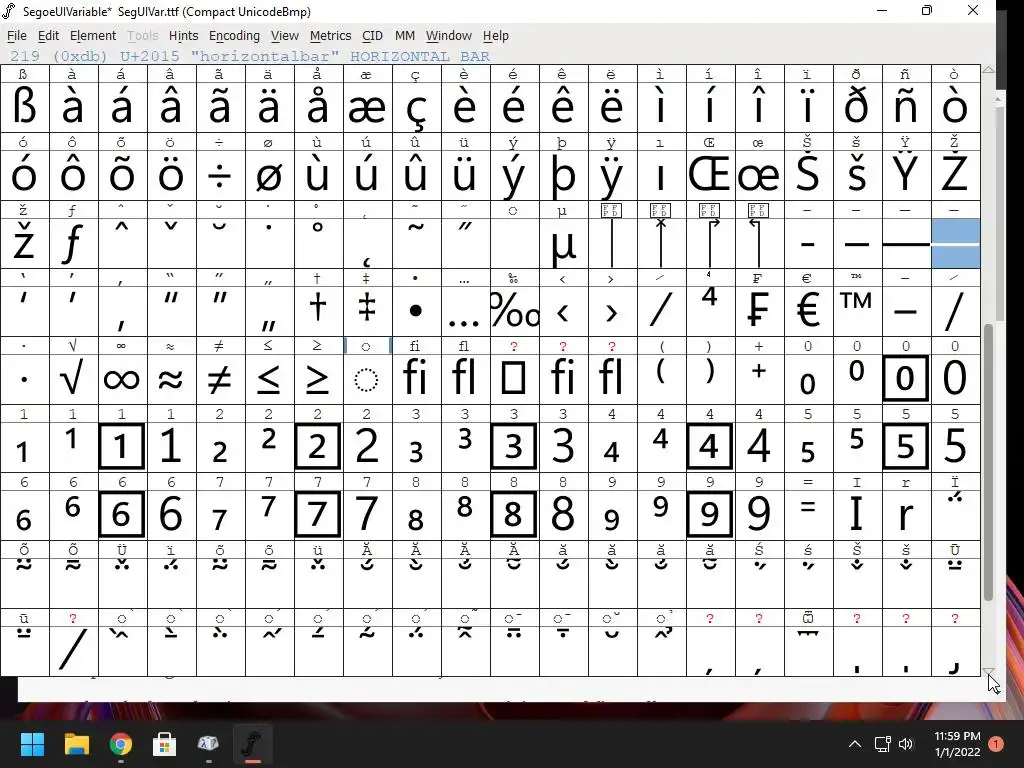Open the Edit menu
Screen dimensions: 1024x768
tap(48, 36)
